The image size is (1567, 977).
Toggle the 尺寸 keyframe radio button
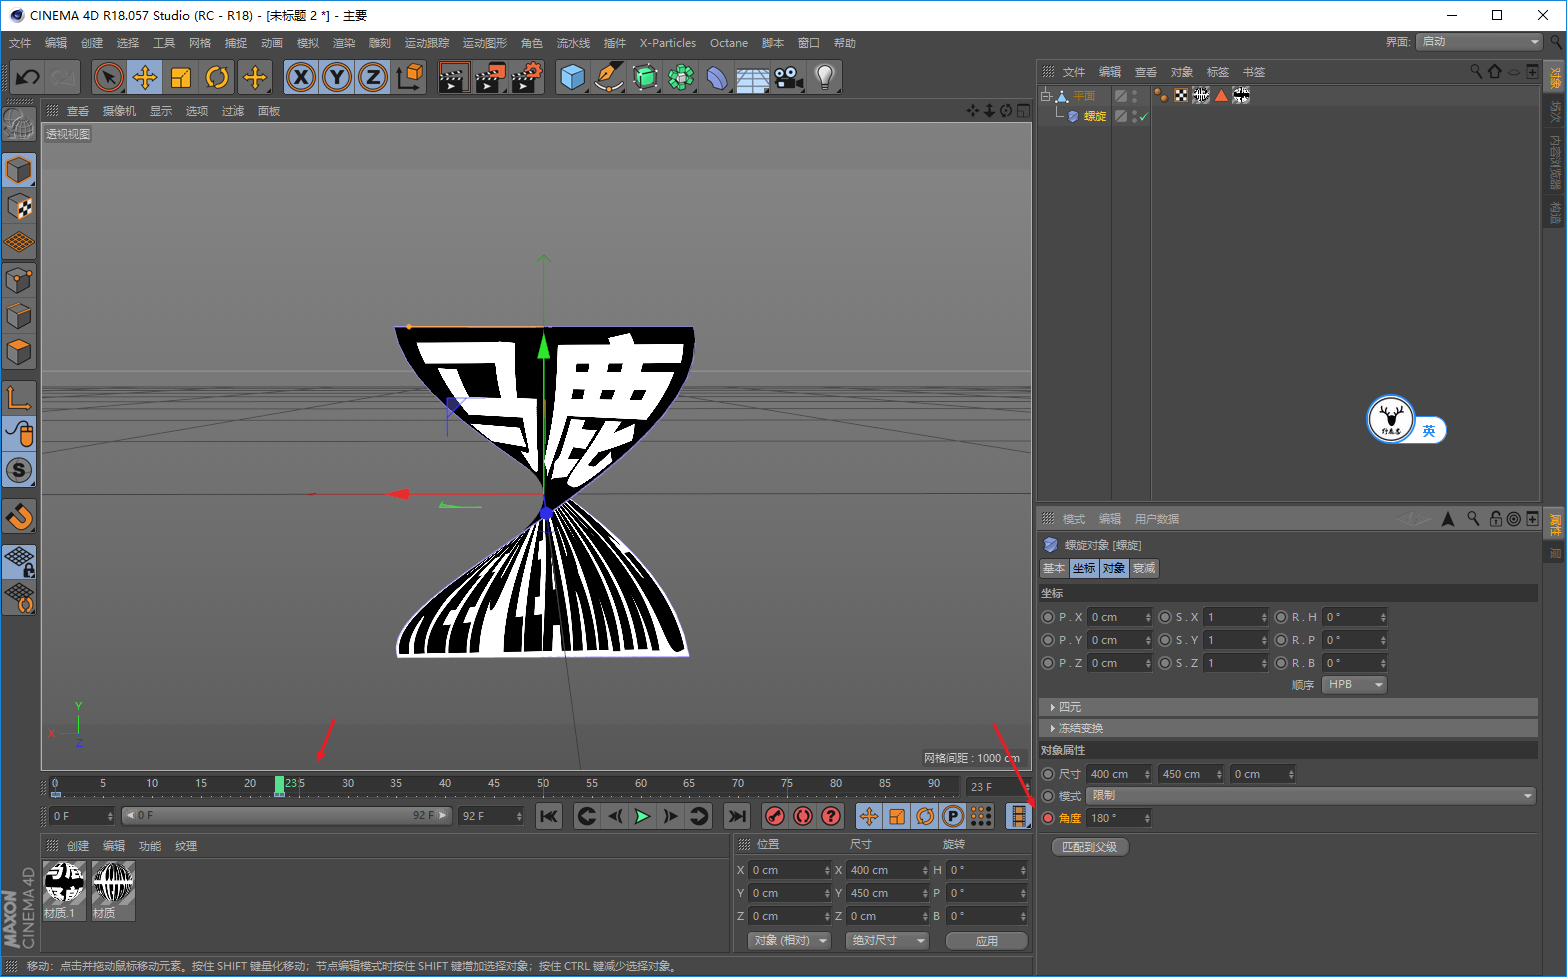click(x=1048, y=774)
